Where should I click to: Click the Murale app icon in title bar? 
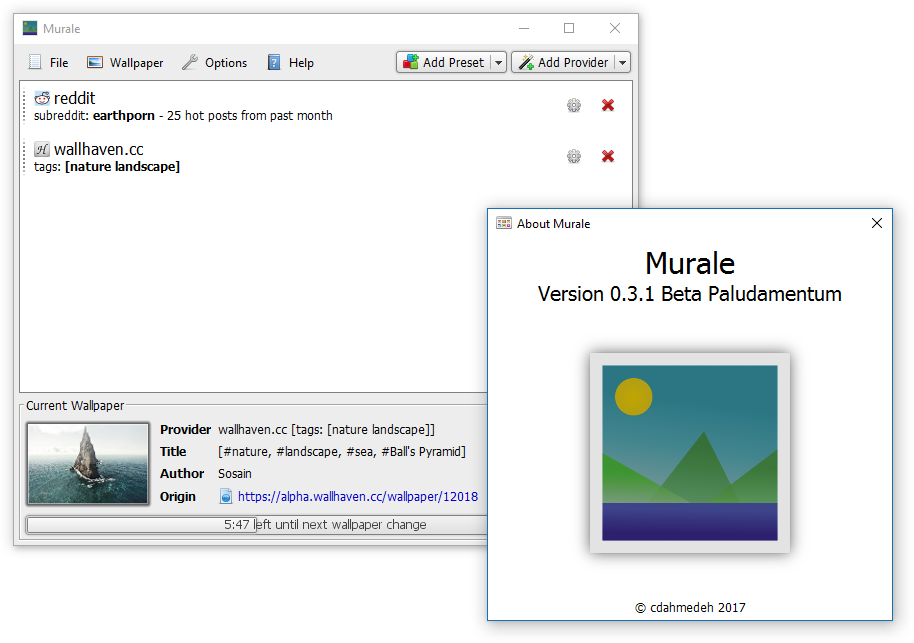[30, 28]
